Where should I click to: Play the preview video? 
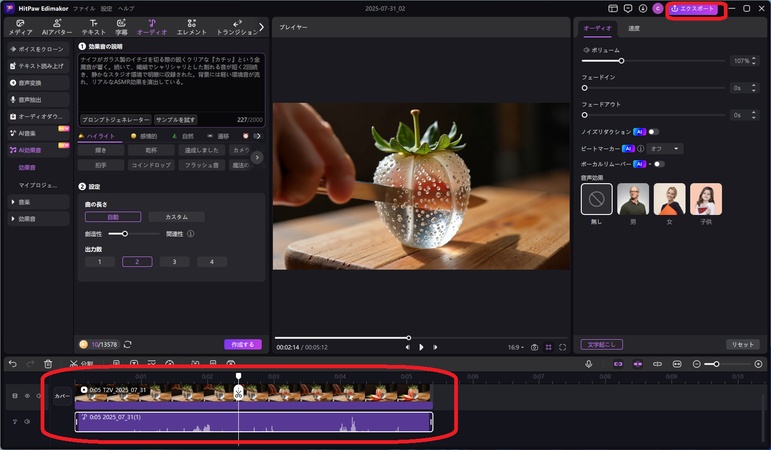click(x=421, y=347)
